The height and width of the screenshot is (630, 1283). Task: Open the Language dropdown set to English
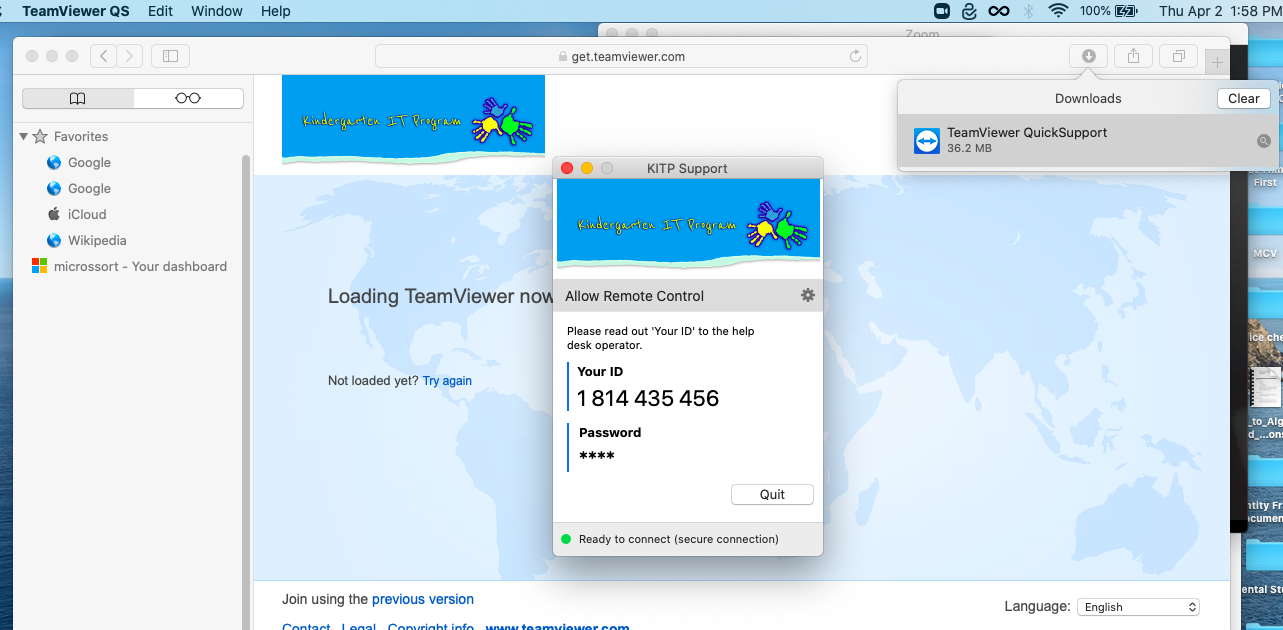1138,607
